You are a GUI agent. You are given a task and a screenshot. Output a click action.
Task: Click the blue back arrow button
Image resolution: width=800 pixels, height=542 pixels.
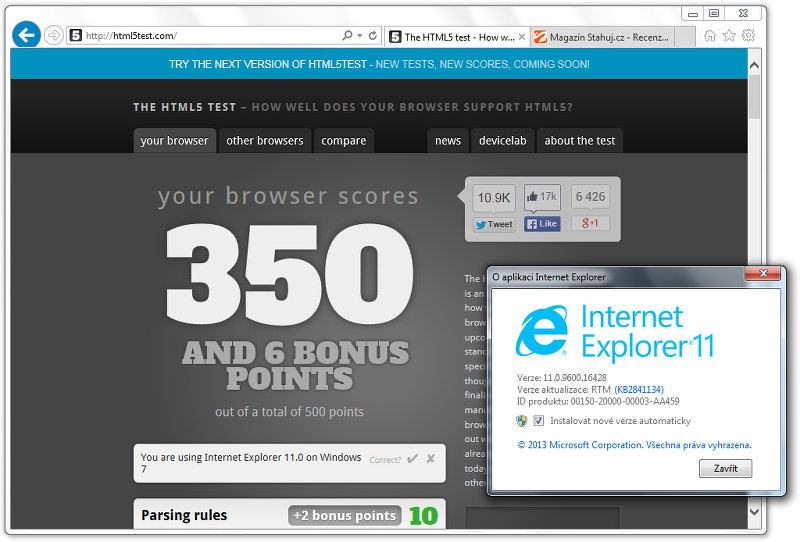click(x=26, y=35)
